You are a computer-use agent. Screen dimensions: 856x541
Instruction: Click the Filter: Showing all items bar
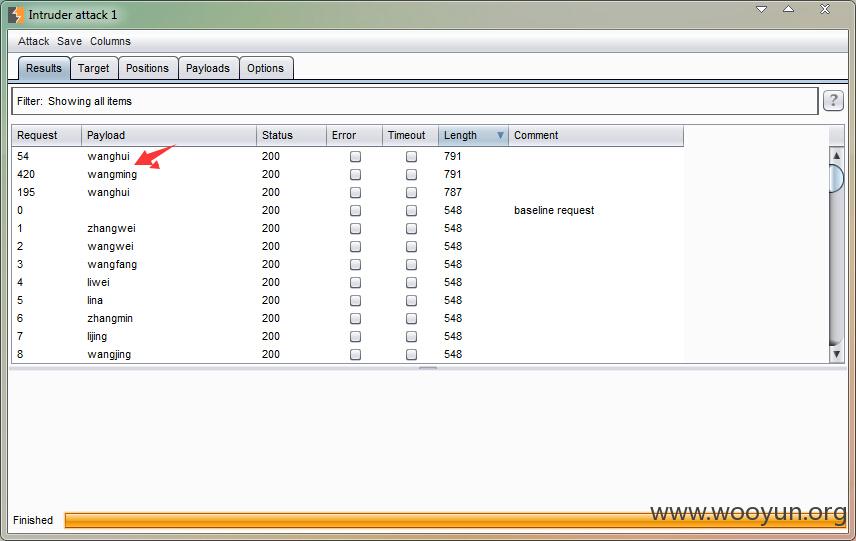(x=414, y=101)
